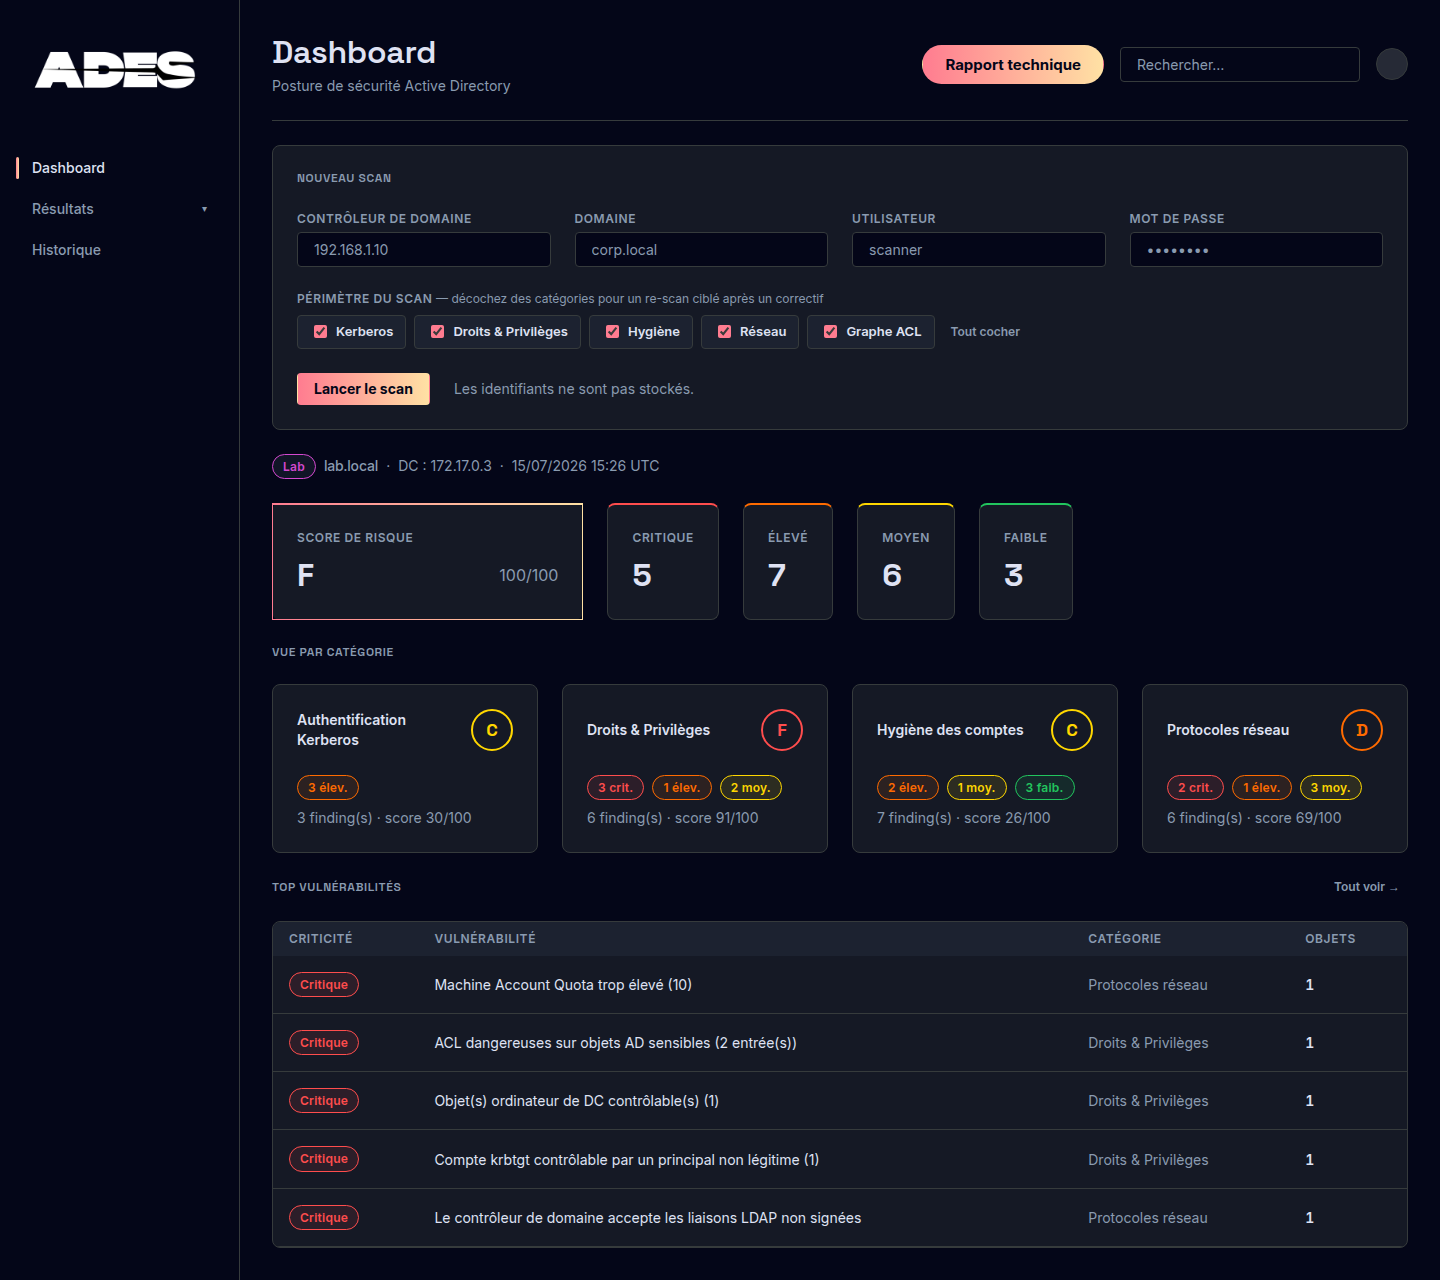This screenshot has height=1280, width=1440.
Task: Open the Moyen count card
Action: (x=906, y=562)
